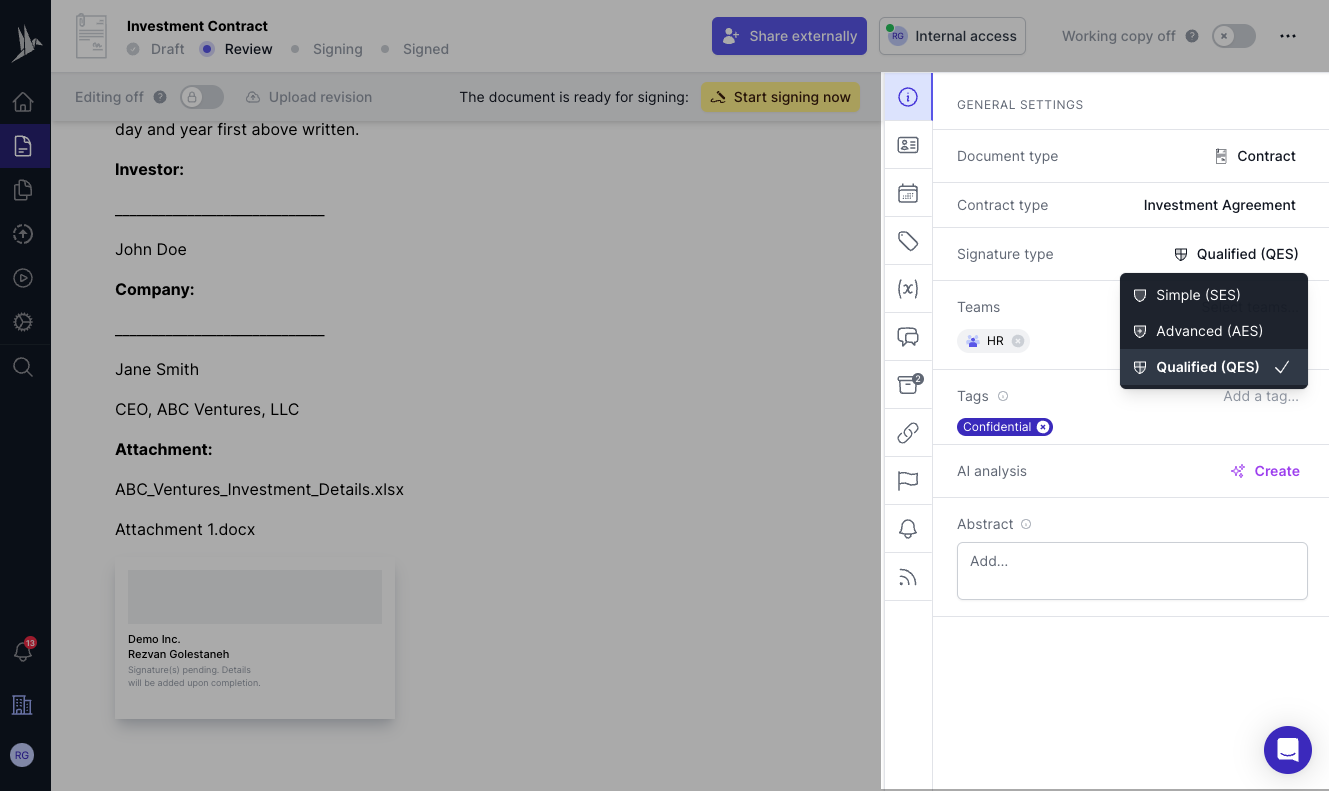Open the play circle icon in left sidebar

tap(23, 278)
